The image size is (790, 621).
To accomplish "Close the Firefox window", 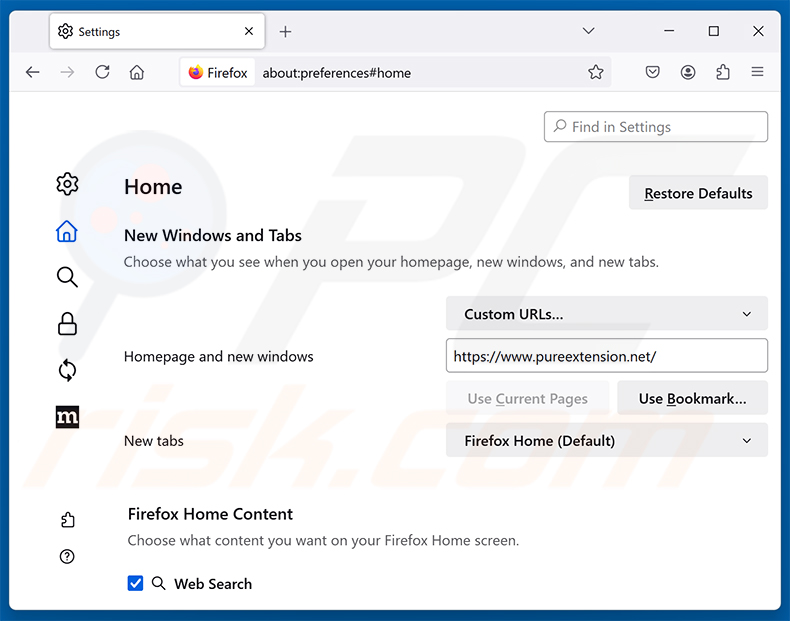I will pos(758,31).
